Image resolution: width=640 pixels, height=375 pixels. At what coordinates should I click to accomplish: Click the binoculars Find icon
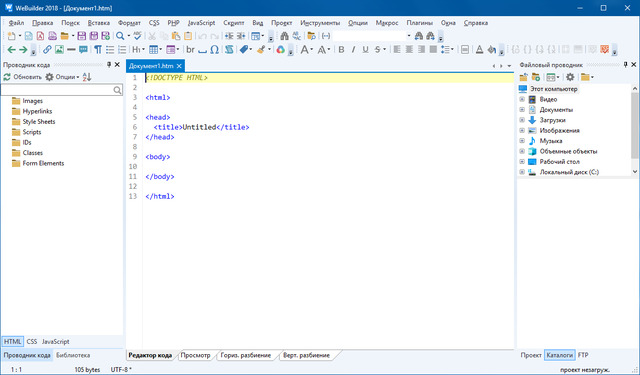point(284,36)
